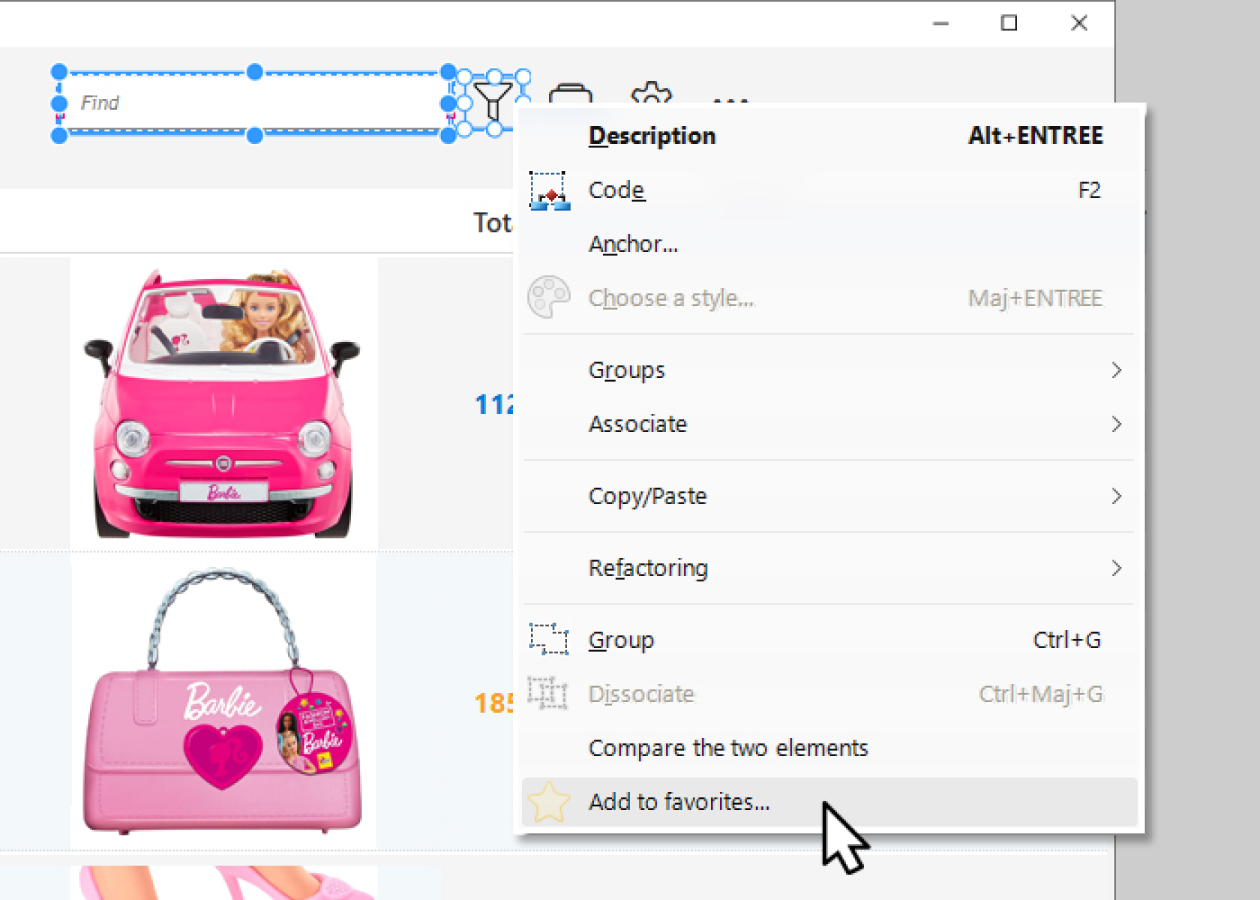Focus the Find search field
The image size is (1260, 900).
[254, 103]
